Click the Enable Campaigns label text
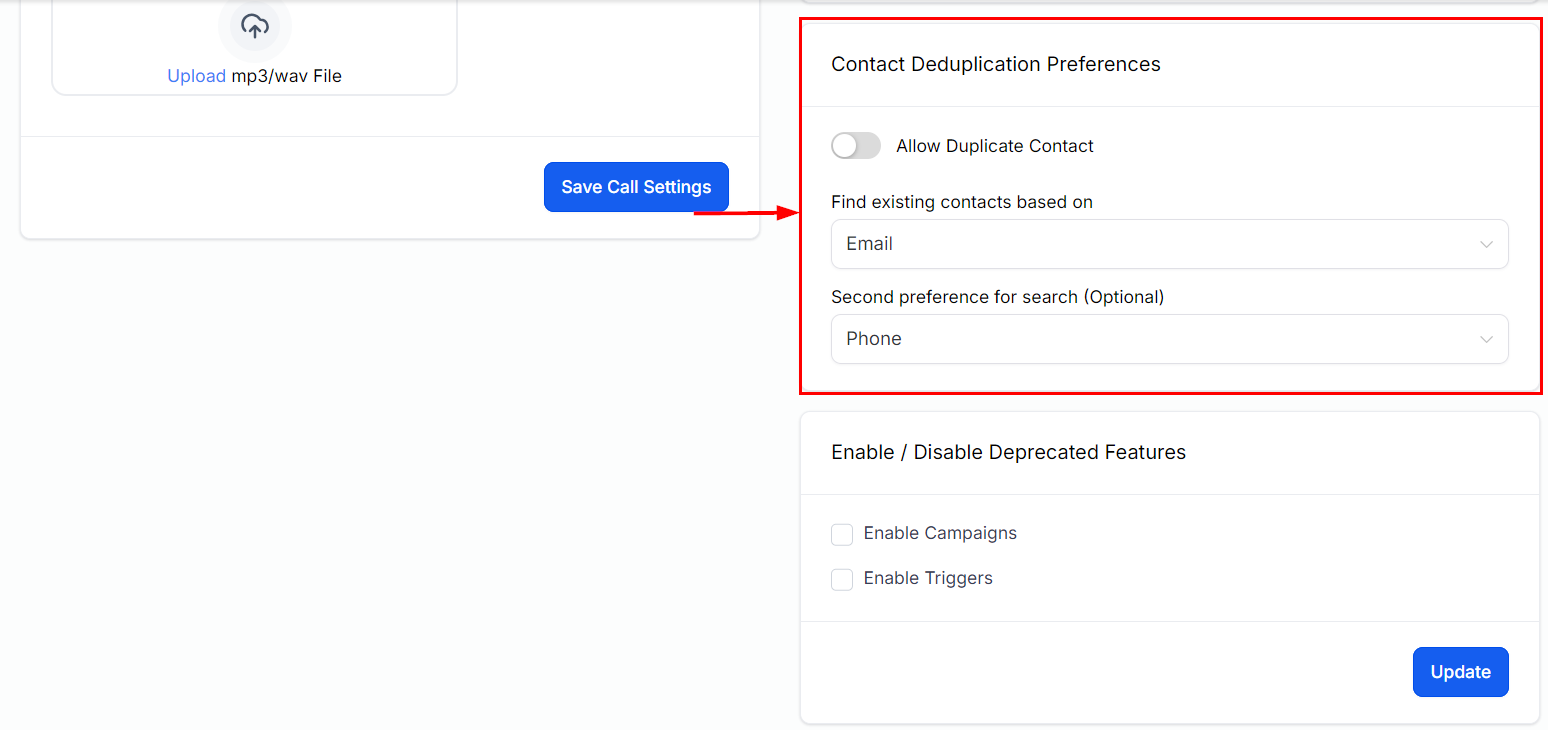Image resolution: width=1548 pixels, height=730 pixels. 940,533
